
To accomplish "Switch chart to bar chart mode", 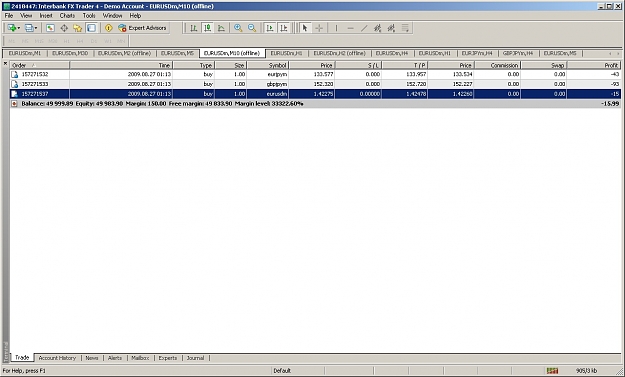I will click(x=194, y=28).
